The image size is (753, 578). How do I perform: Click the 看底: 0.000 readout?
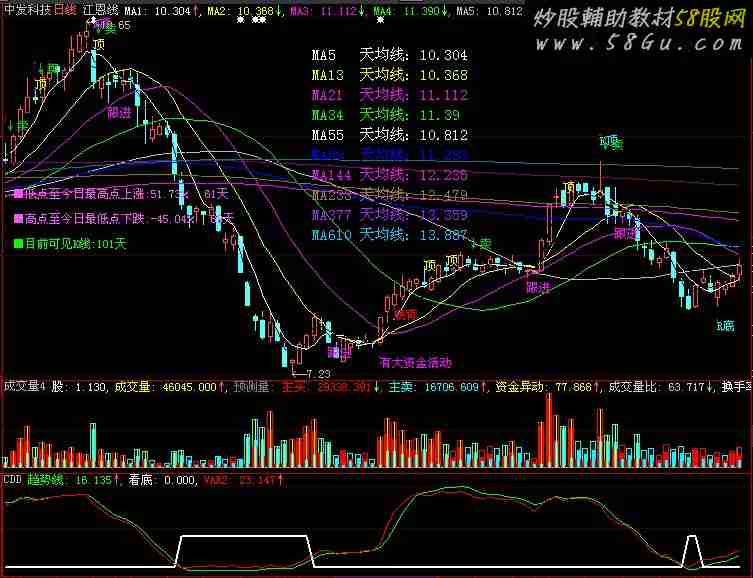tap(161, 480)
